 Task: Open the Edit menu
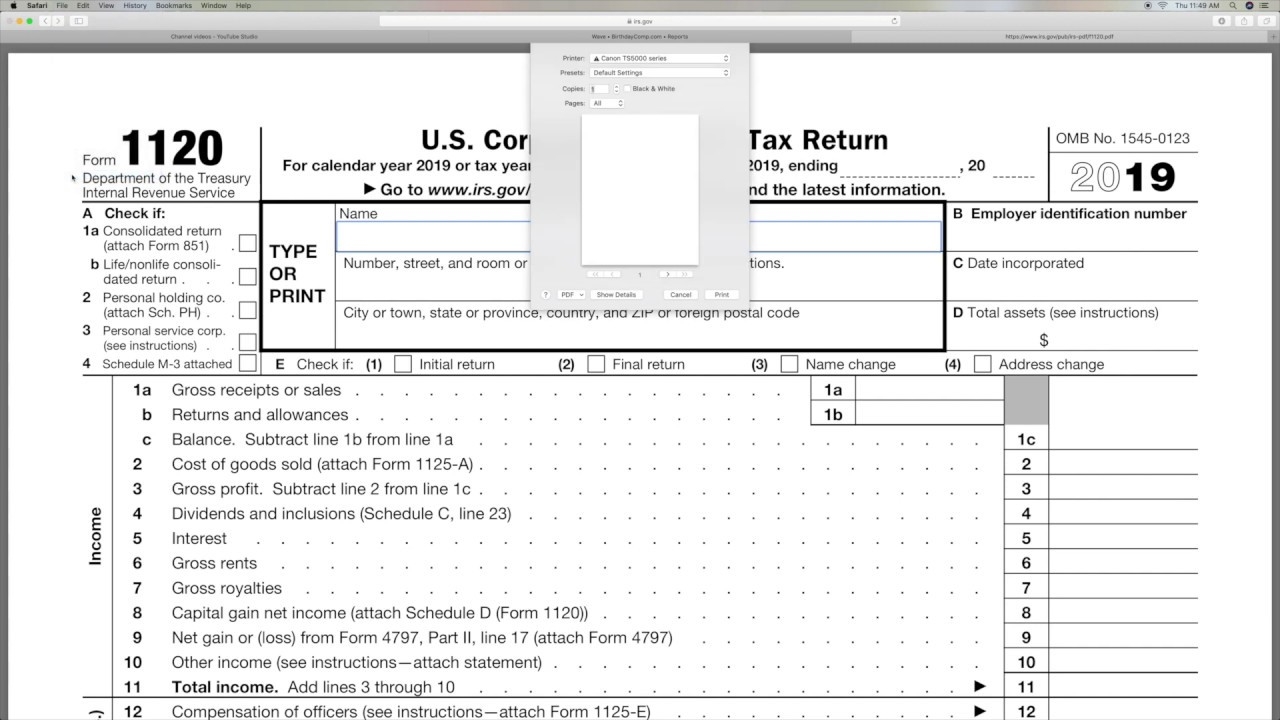click(83, 6)
